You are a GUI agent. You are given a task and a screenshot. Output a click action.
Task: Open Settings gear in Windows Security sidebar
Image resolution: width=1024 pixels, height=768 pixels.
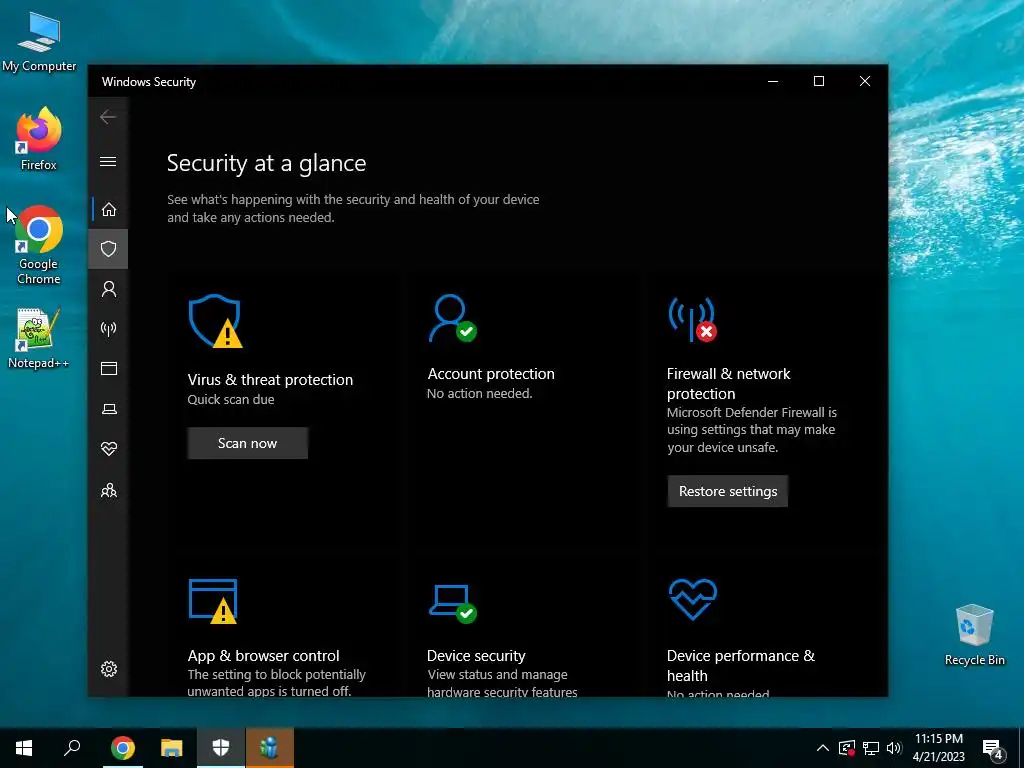coord(108,669)
